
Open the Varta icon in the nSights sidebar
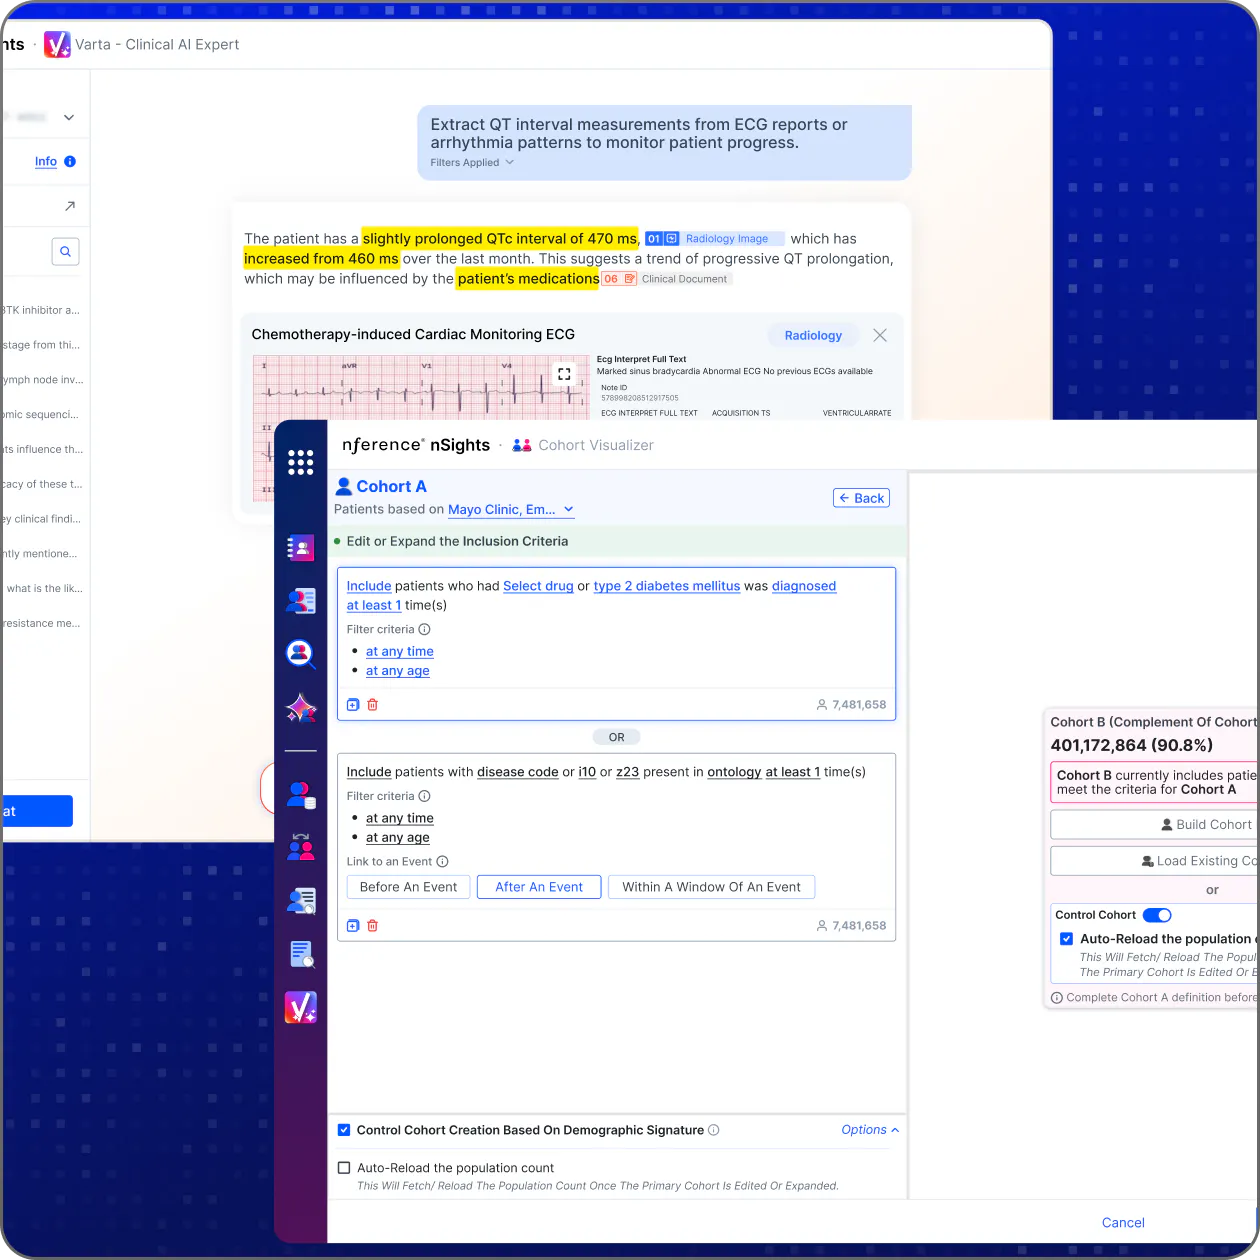[x=300, y=1007]
